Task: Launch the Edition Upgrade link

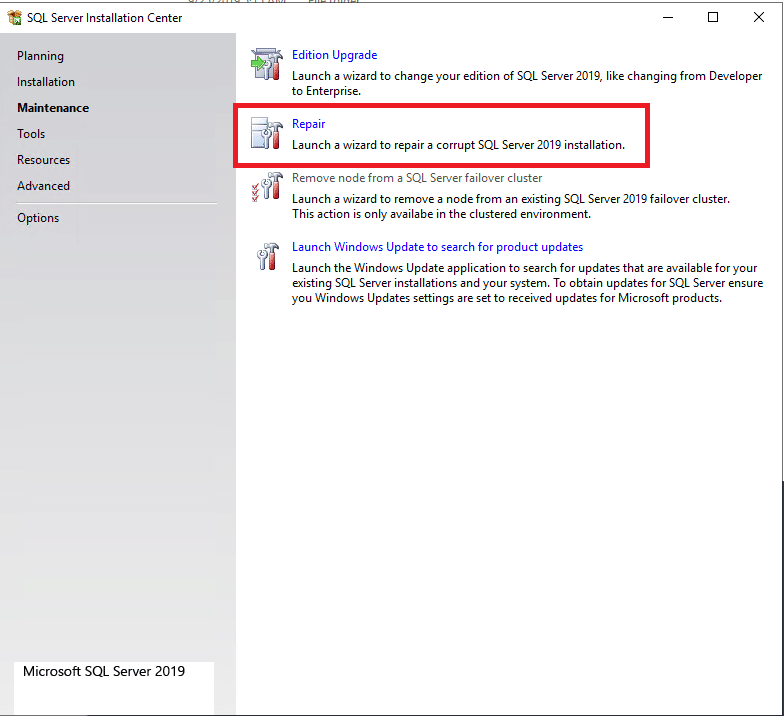Action: [334, 55]
